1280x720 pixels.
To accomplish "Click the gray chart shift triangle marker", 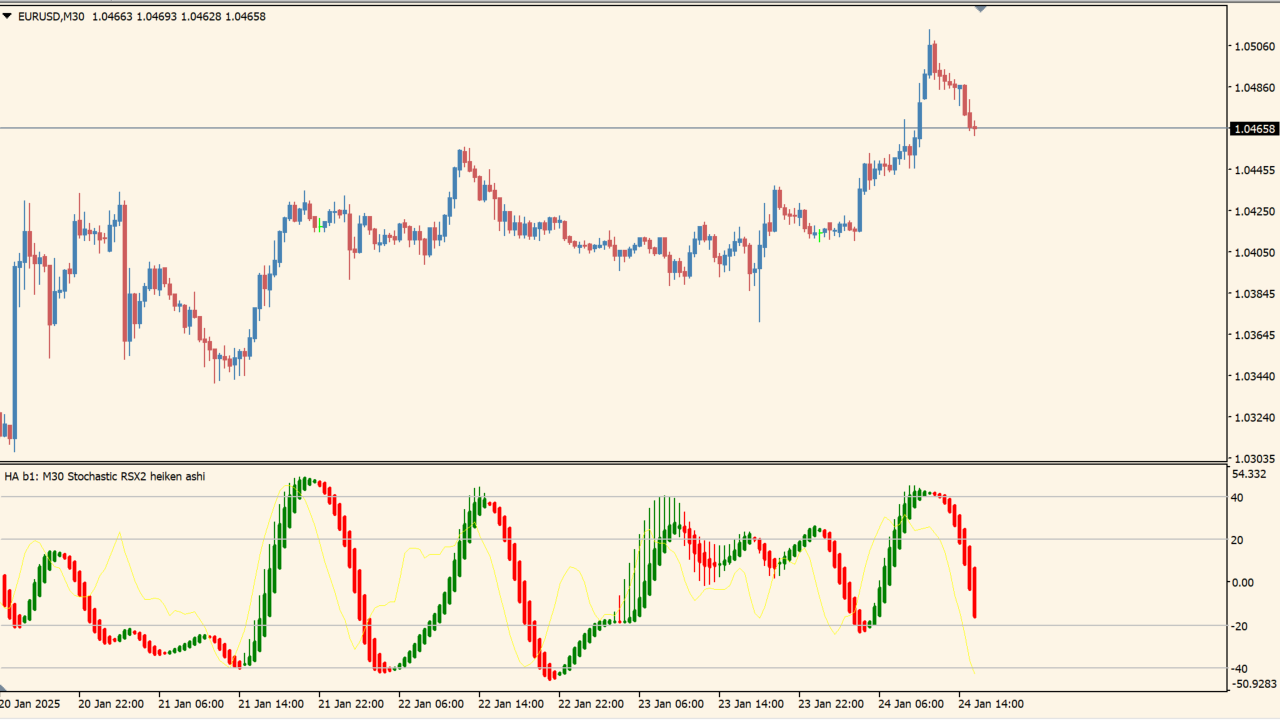I will pyautogui.click(x=980, y=9).
